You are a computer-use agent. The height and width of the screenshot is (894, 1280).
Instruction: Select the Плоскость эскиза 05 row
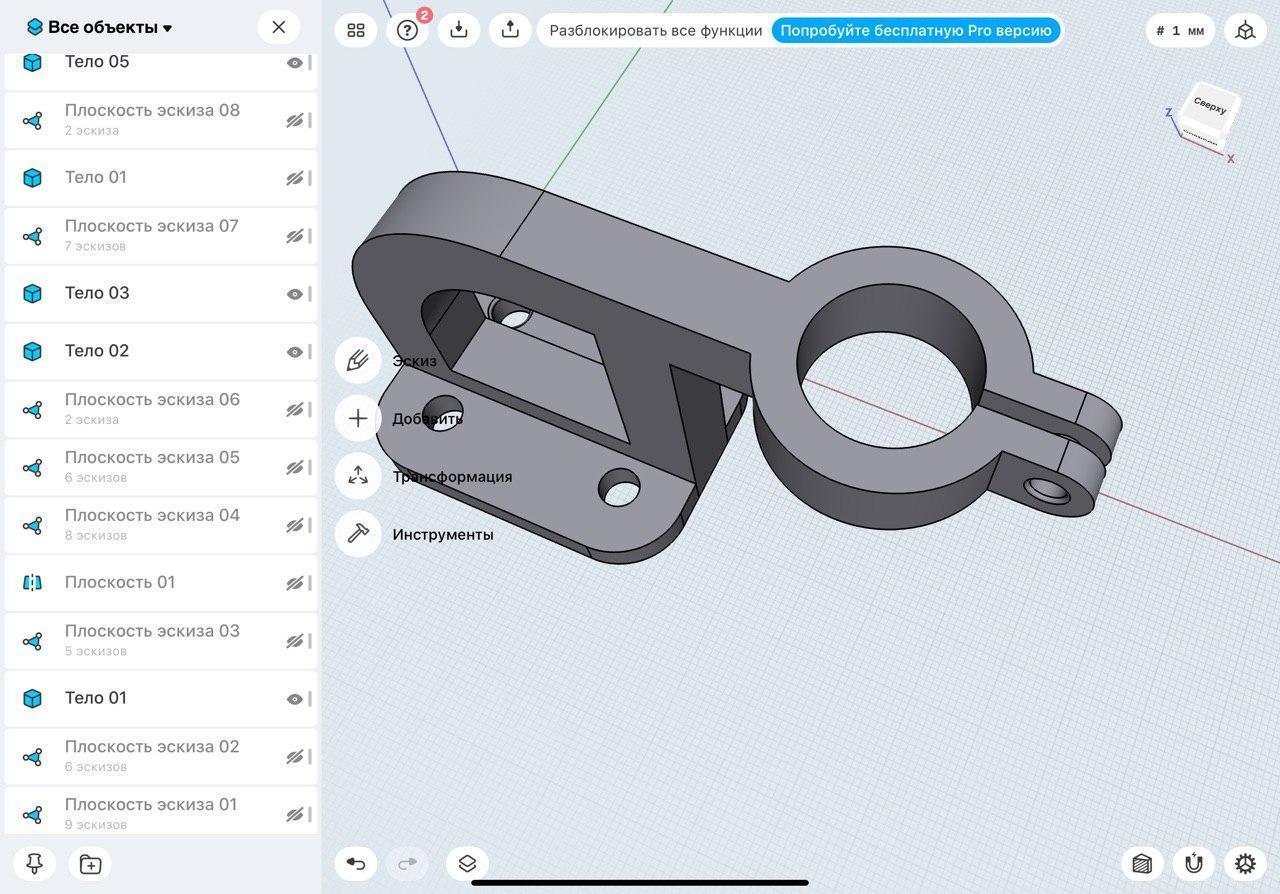(161, 467)
